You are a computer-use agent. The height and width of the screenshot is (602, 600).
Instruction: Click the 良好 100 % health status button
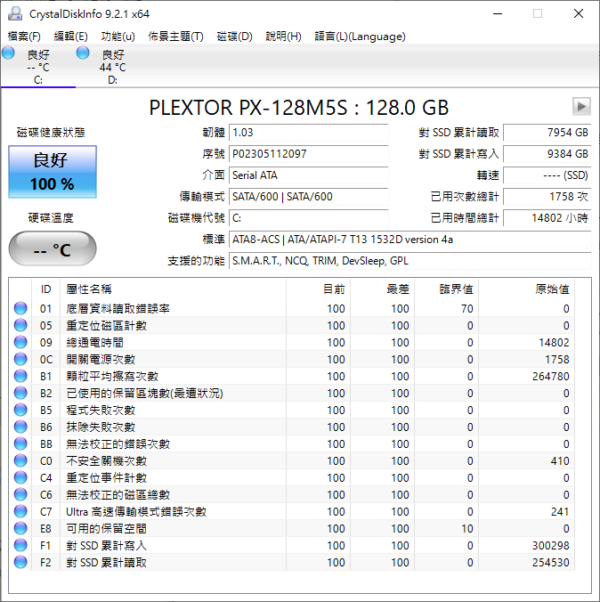coord(53,172)
